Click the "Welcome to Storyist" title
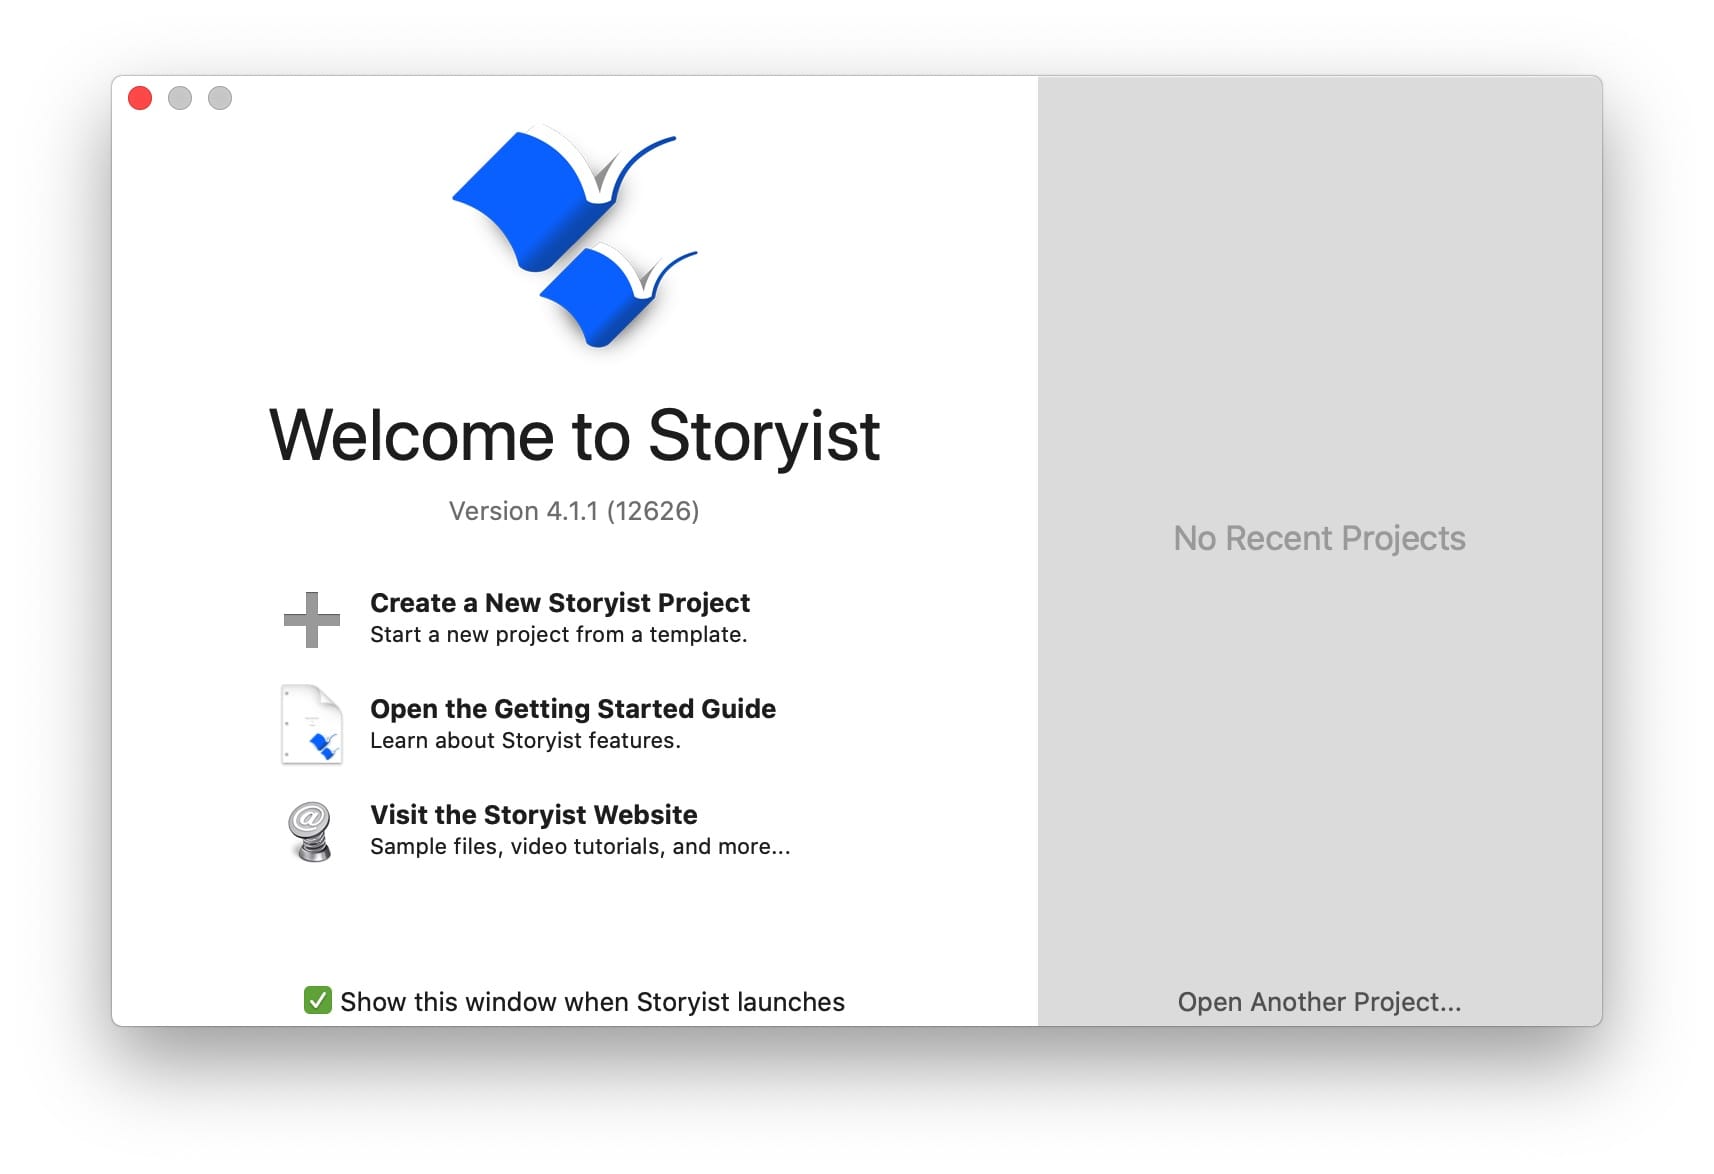The image size is (1714, 1174). pos(574,436)
